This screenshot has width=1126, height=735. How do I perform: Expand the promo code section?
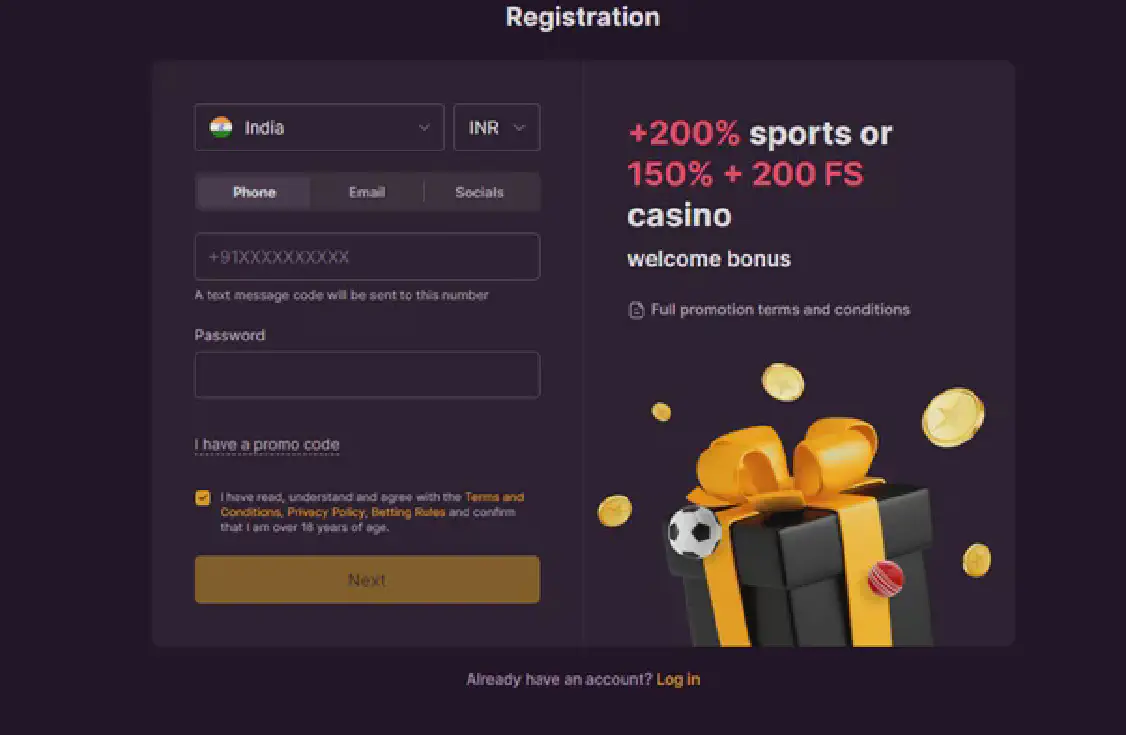click(267, 445)
